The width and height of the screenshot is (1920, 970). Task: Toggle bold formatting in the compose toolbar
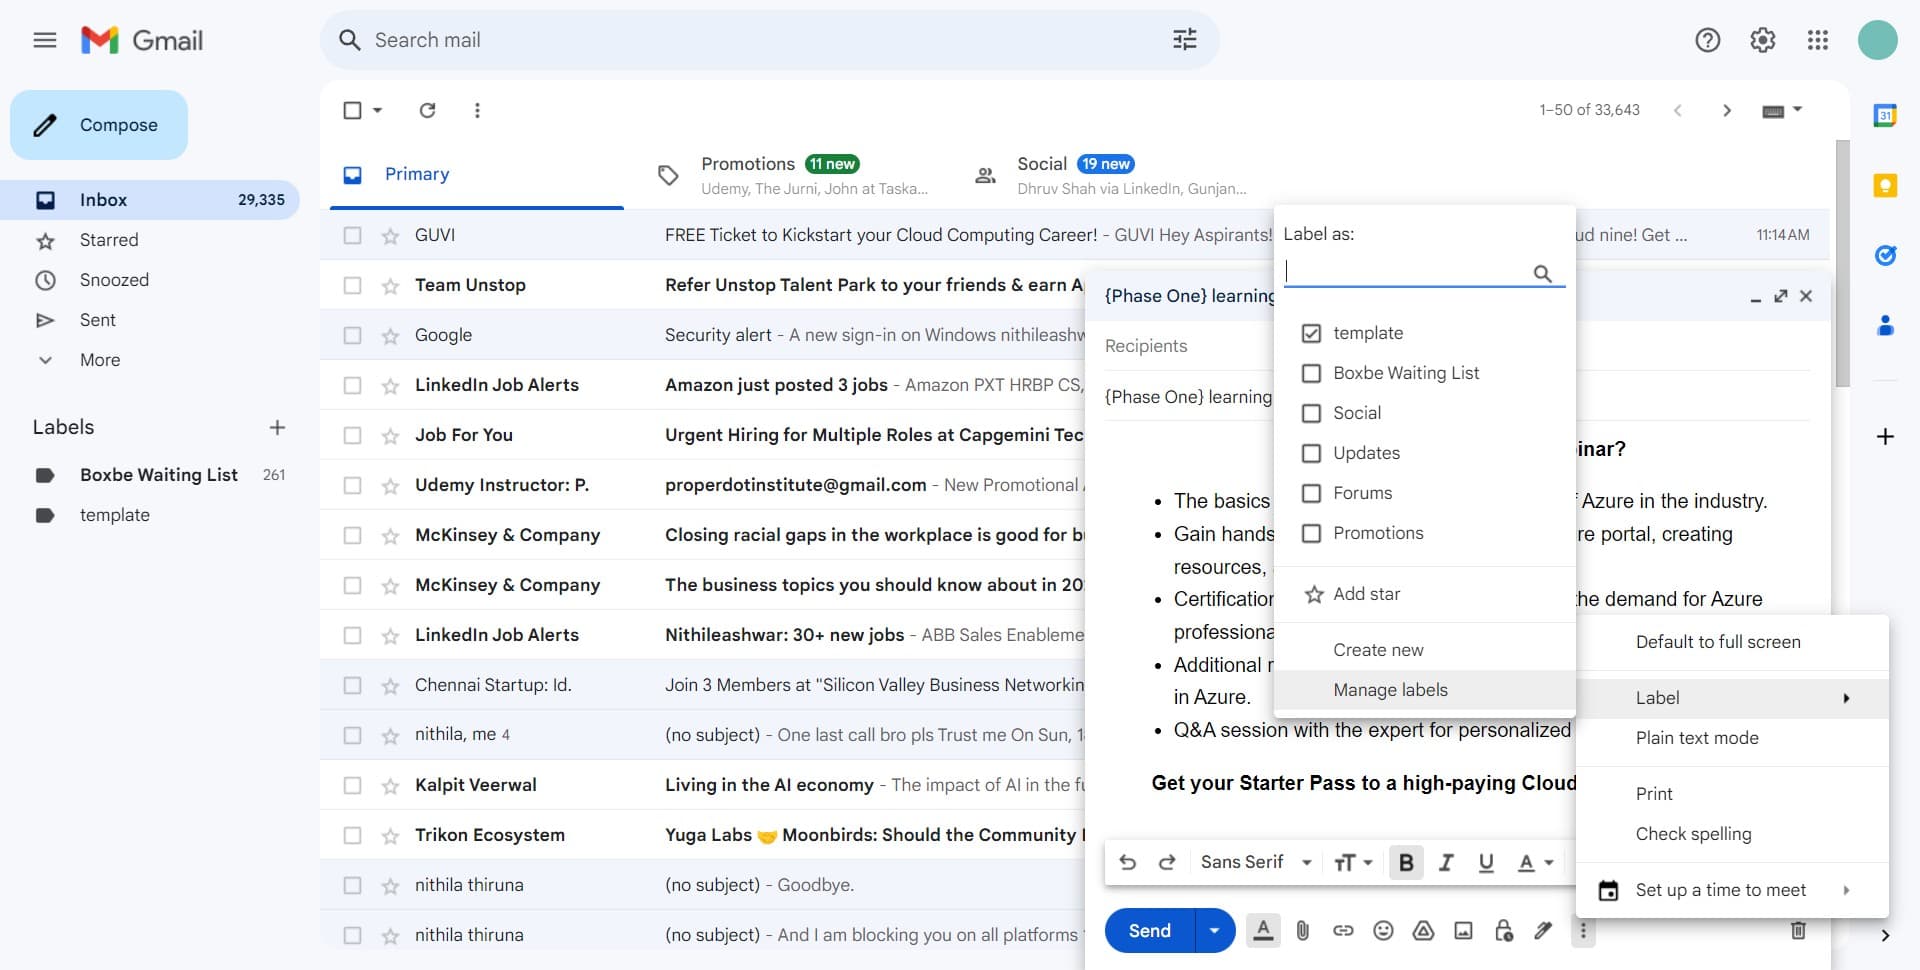pos(1406,861)
